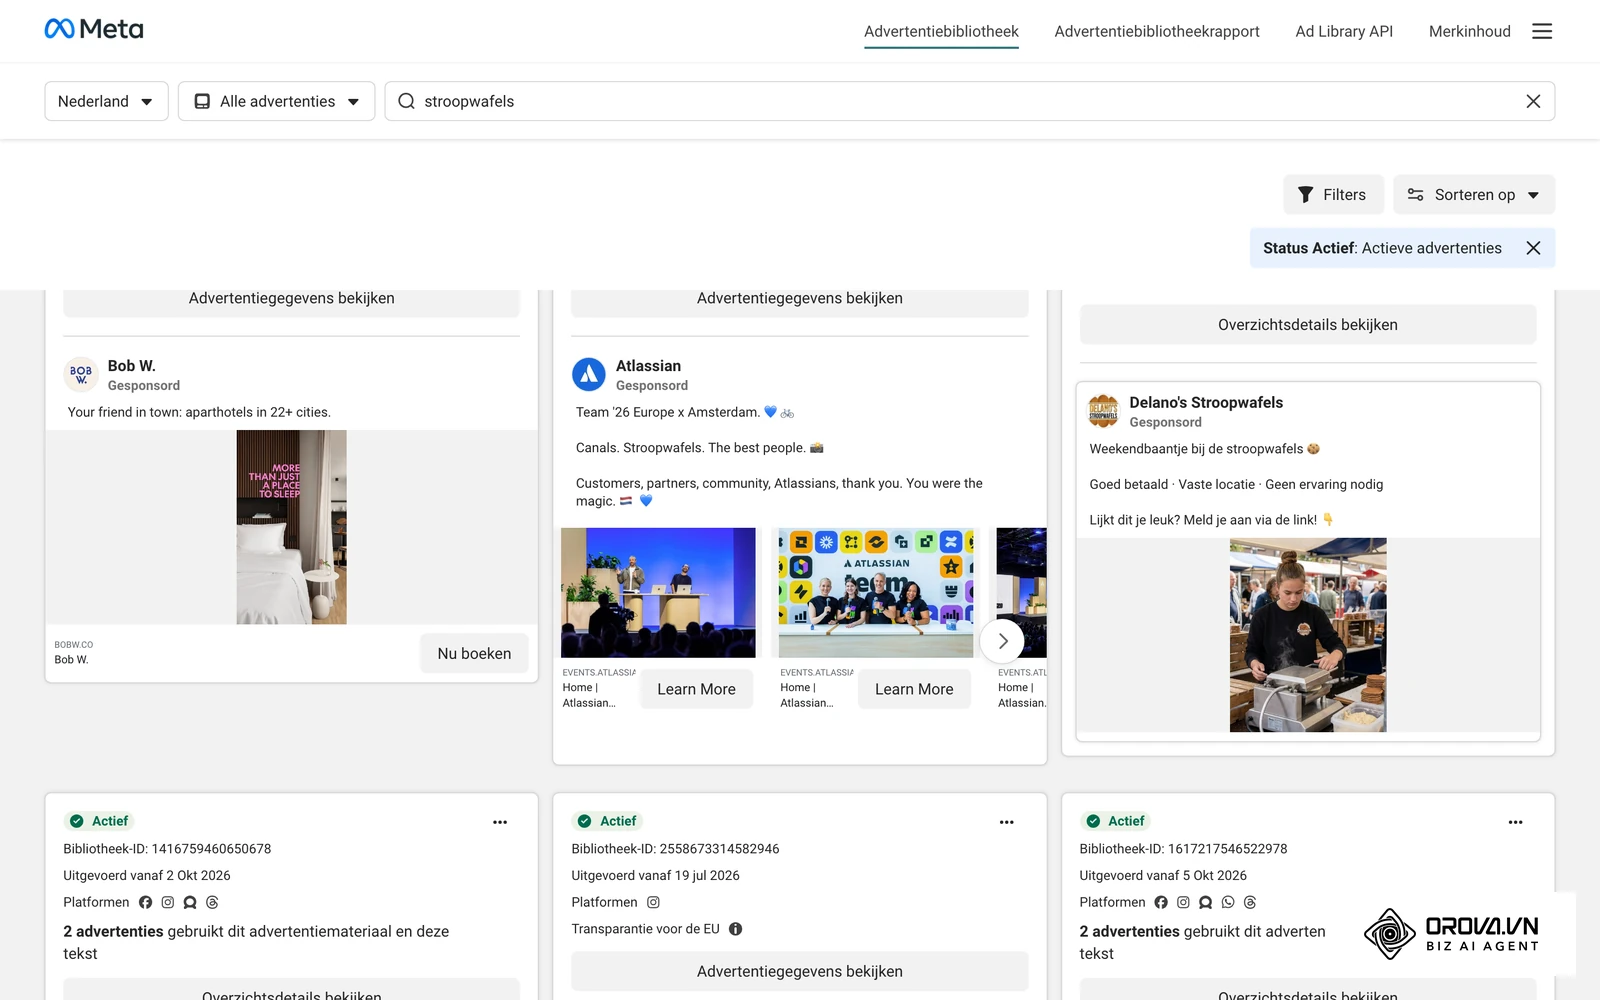Click Learn More on second Atlassian slide
The height and width of the screenshot is (1000, 1600).
[914, 689]
